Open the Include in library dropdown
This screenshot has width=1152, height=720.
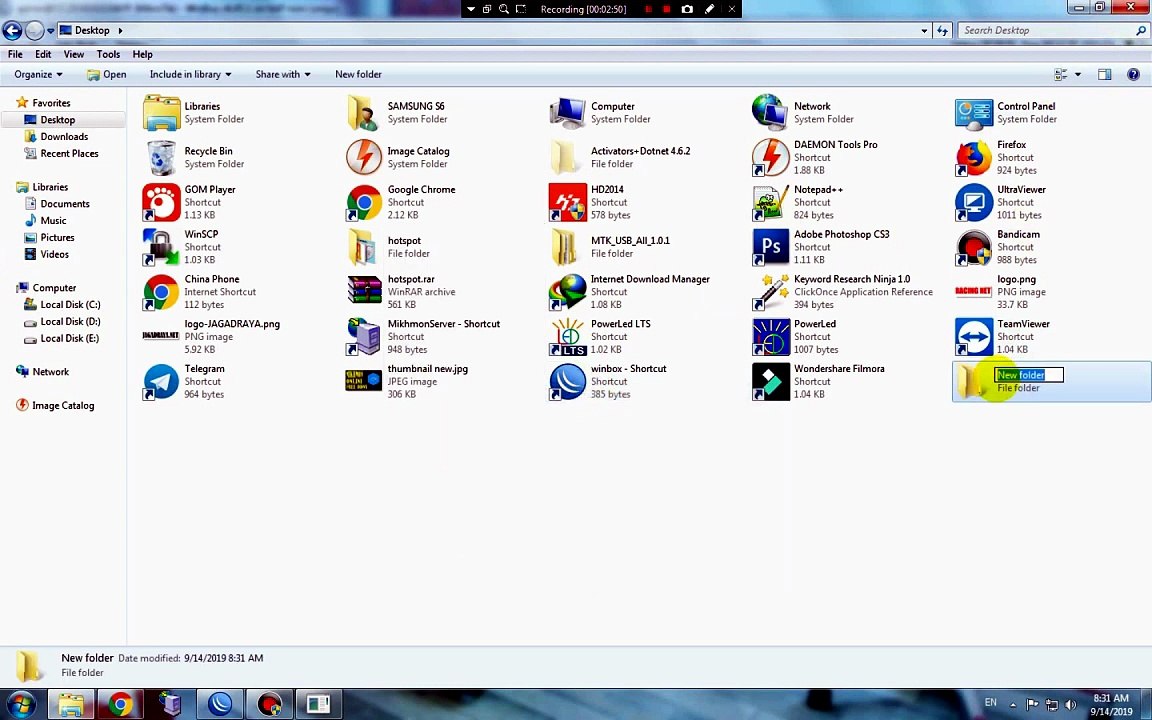190,74
